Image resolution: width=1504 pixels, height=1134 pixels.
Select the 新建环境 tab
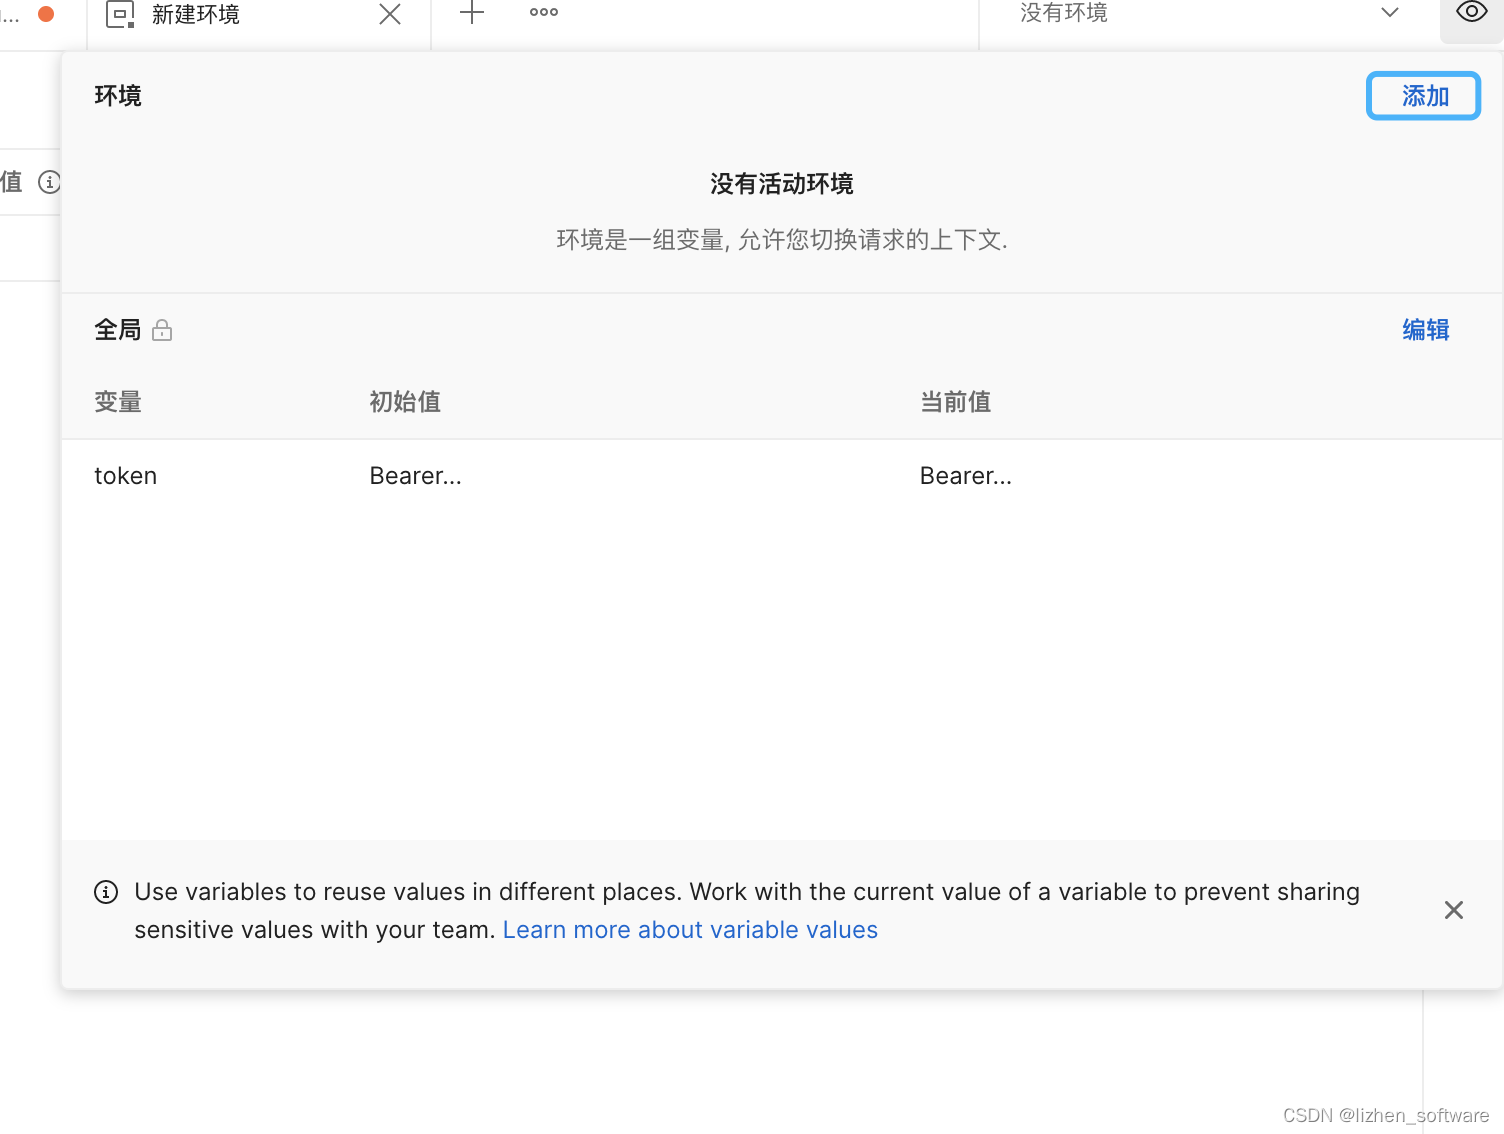tap(258, 15)
